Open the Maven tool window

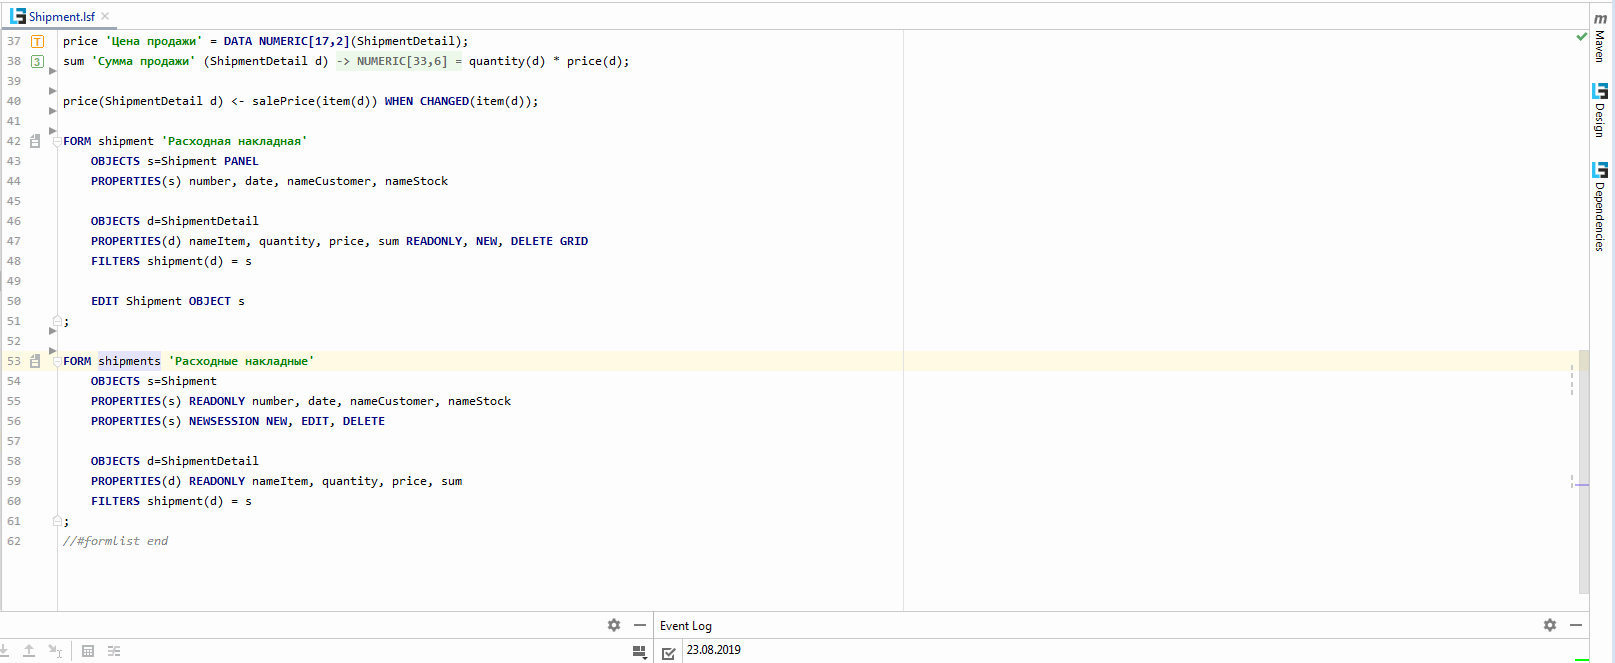pos(1600,38)
